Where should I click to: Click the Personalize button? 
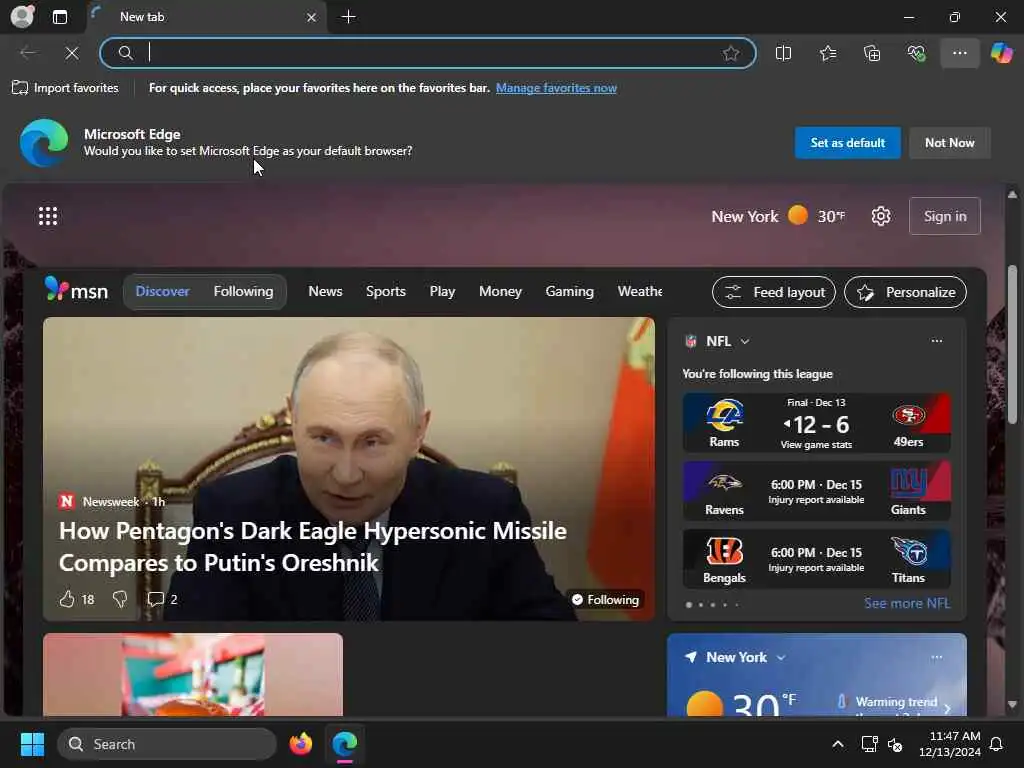[905, 292]
